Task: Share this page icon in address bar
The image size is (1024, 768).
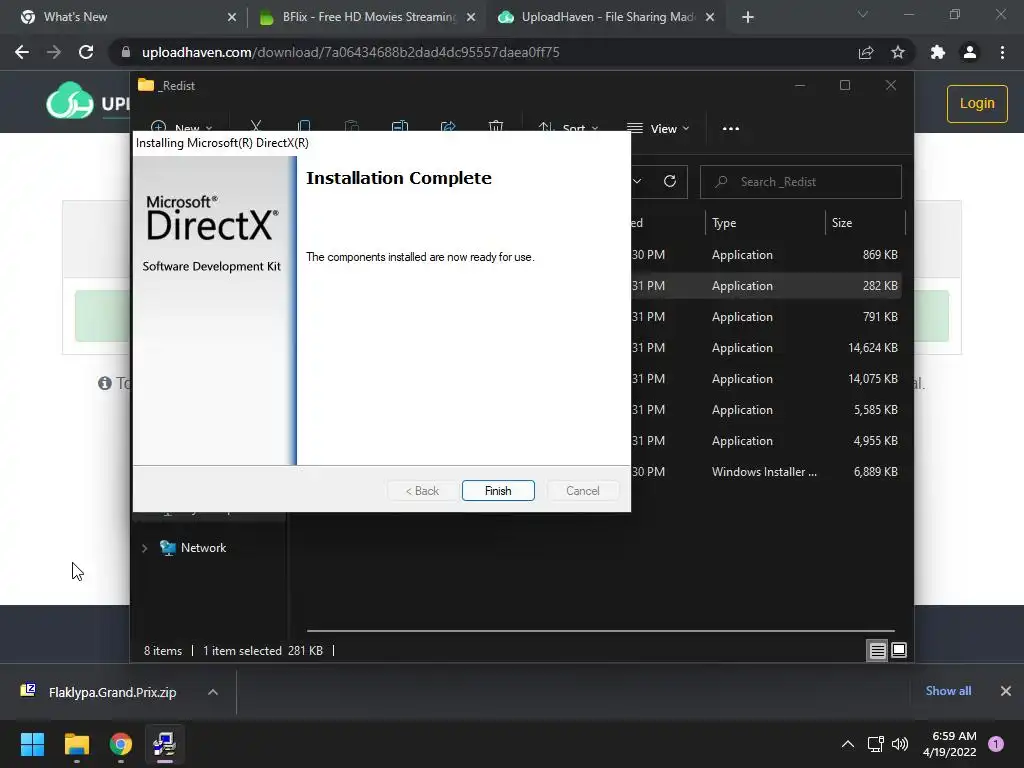Action: pos(866,52)
